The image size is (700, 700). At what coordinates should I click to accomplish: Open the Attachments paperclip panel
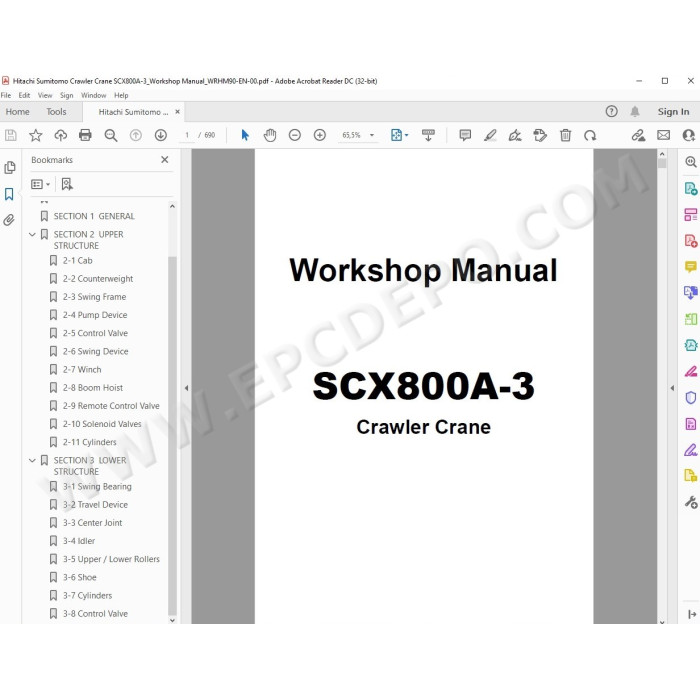coord(9,220)
